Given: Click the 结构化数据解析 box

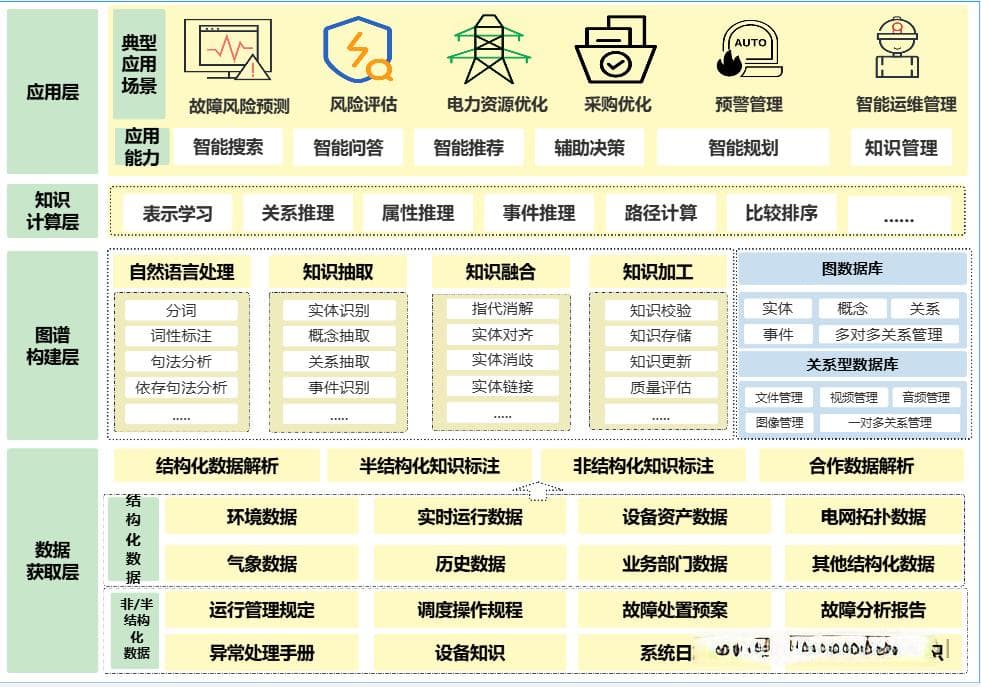Looking at the screenshot, I should tap(217, 466).
